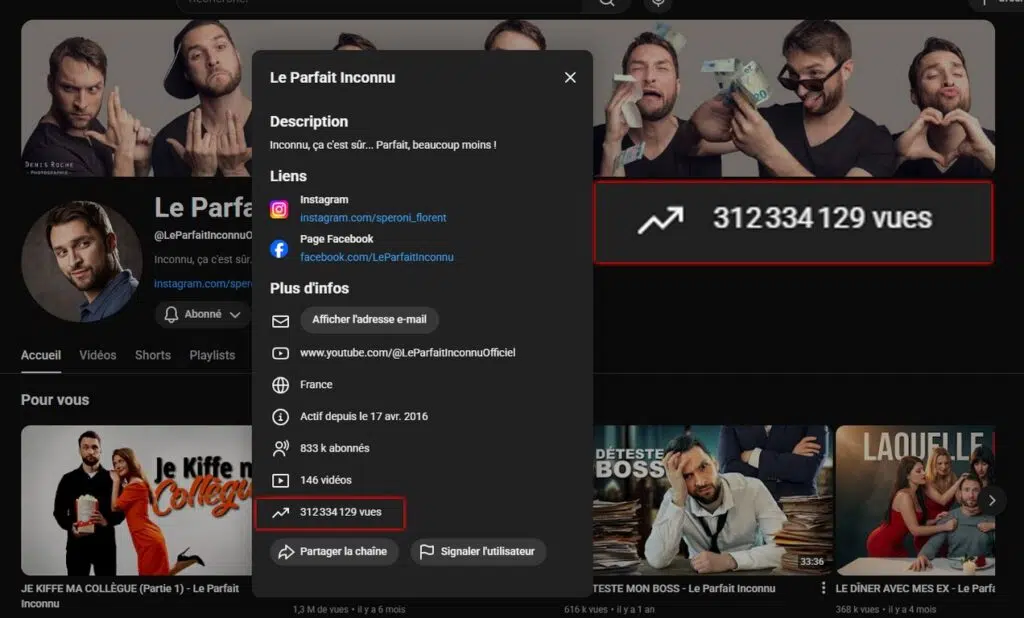The height and width of the screenshot is (618, 1024).
Task: Click the Instagram logo icon
Action: point(280,209)
